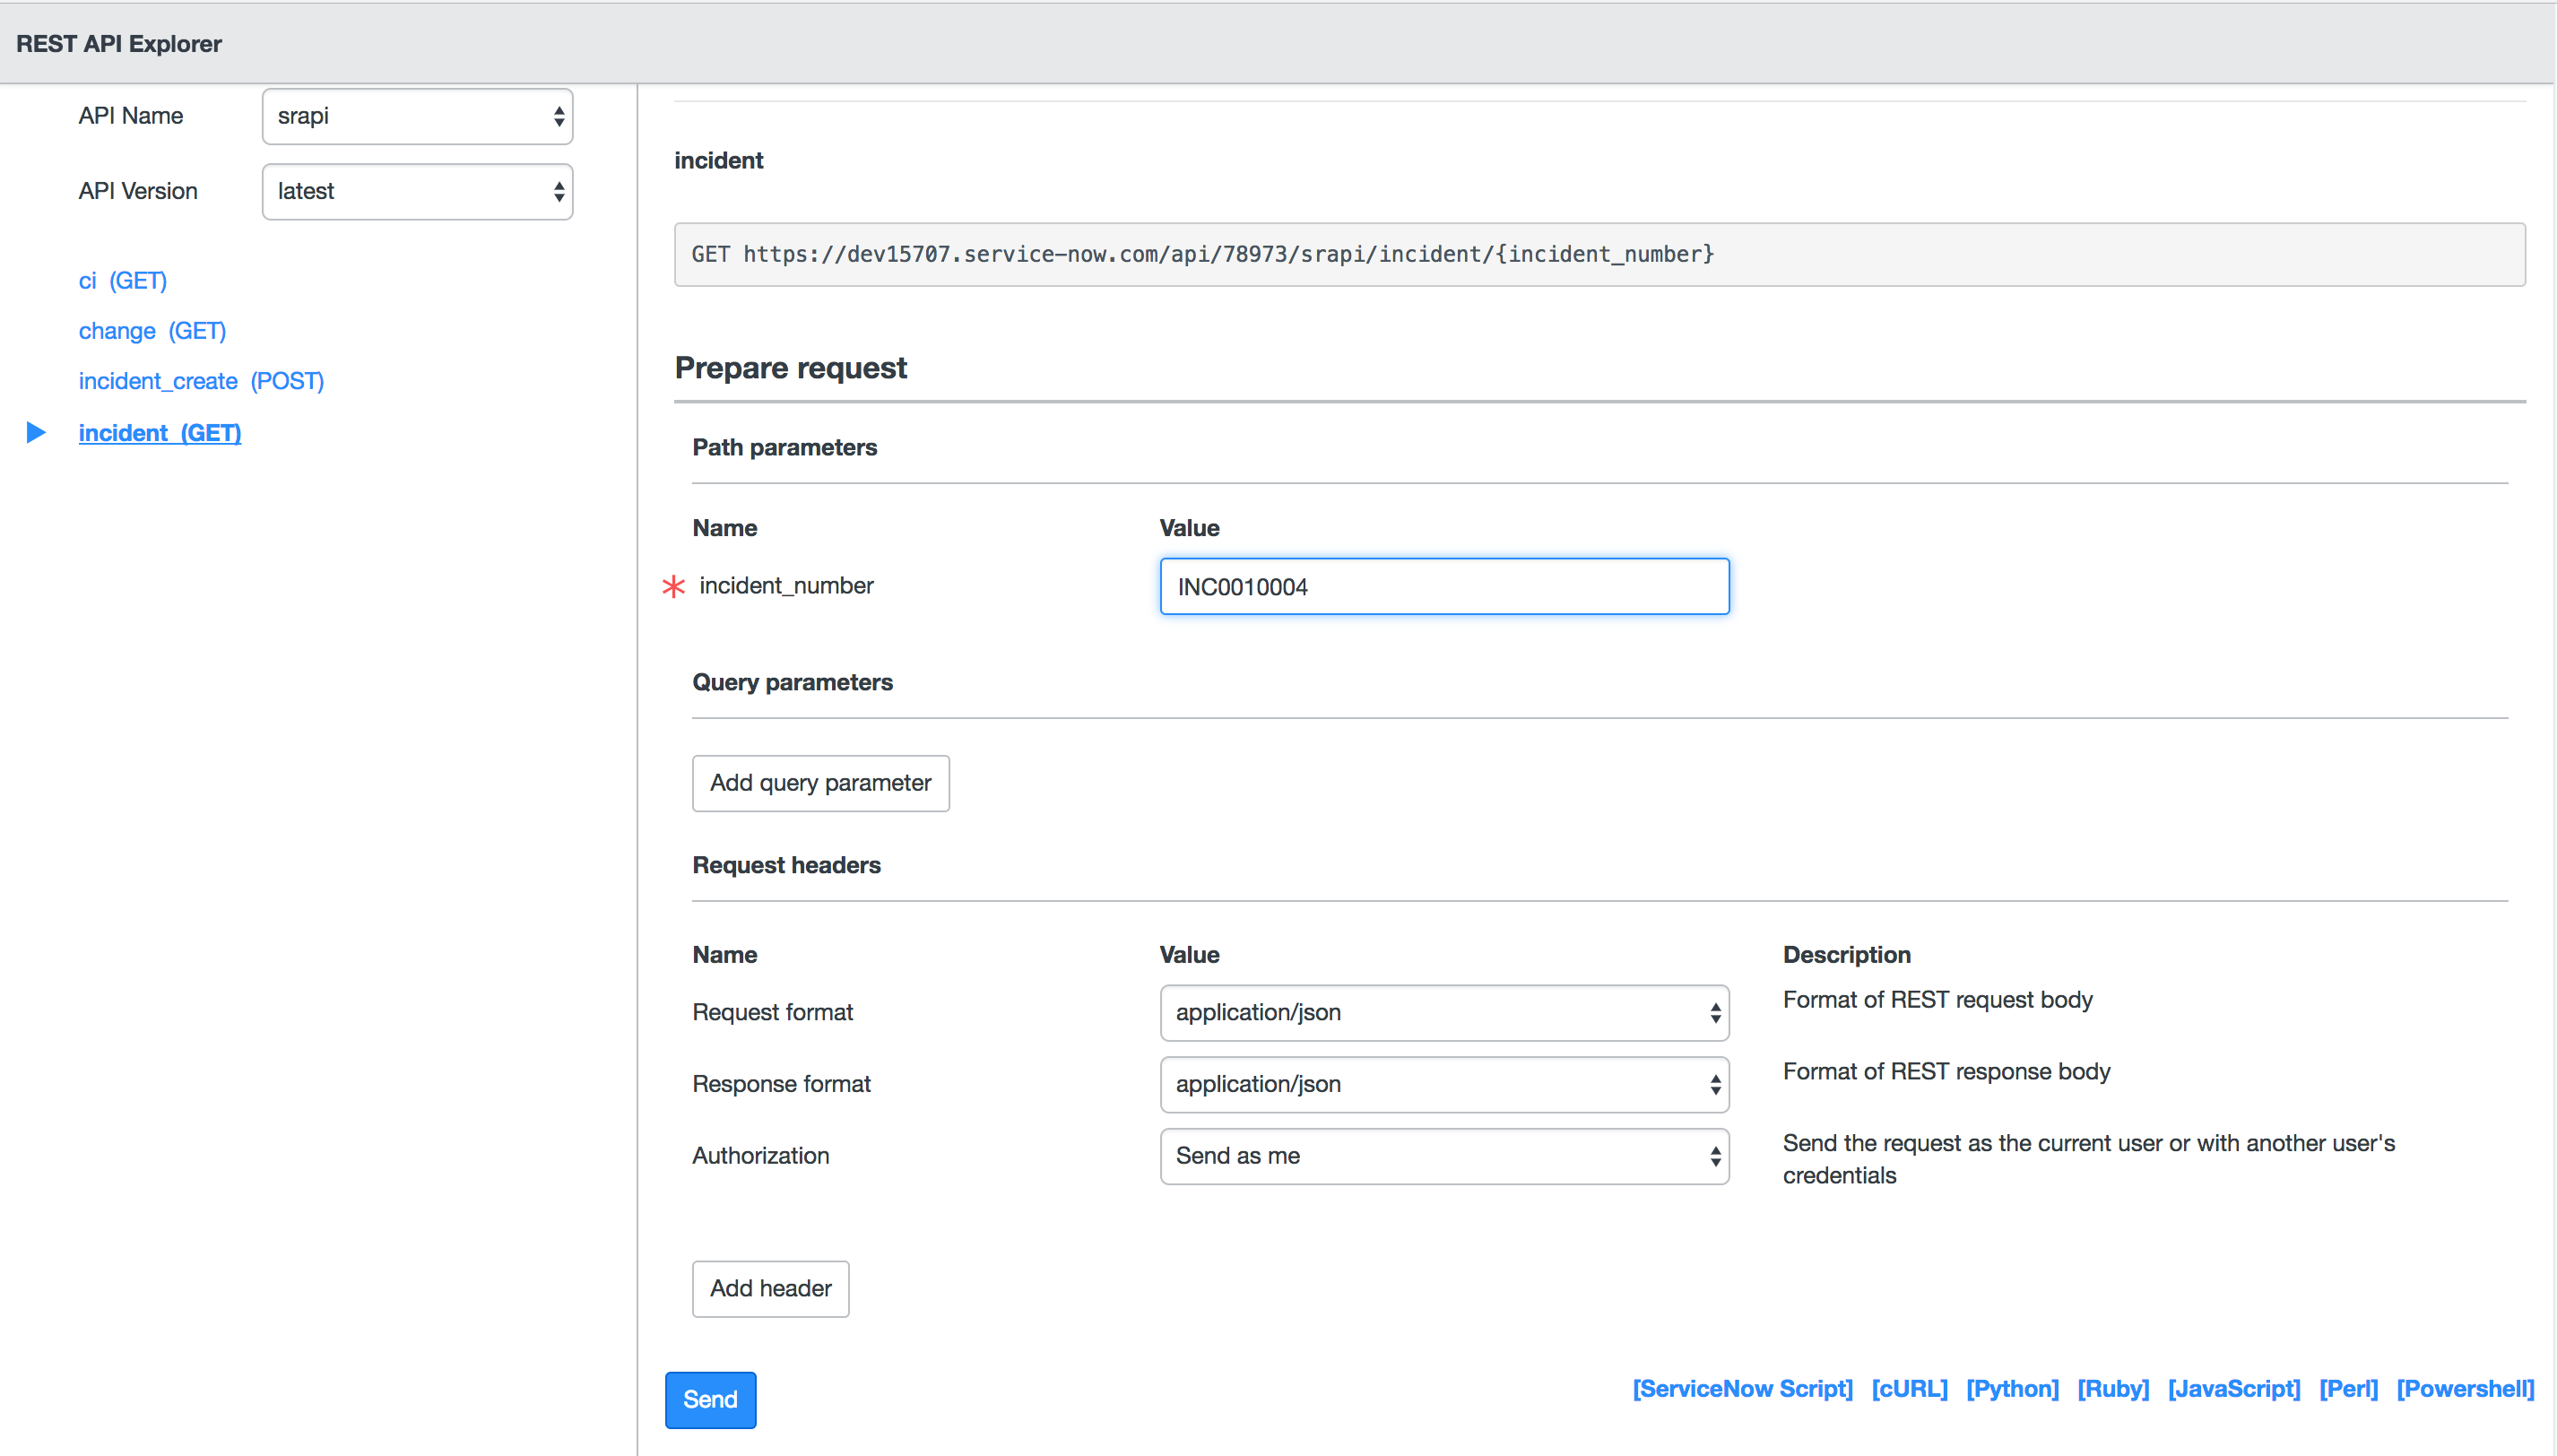Open the API Name dropdown
Viewport: 2557px width, 1456px height.
click(x=417, y=116)
